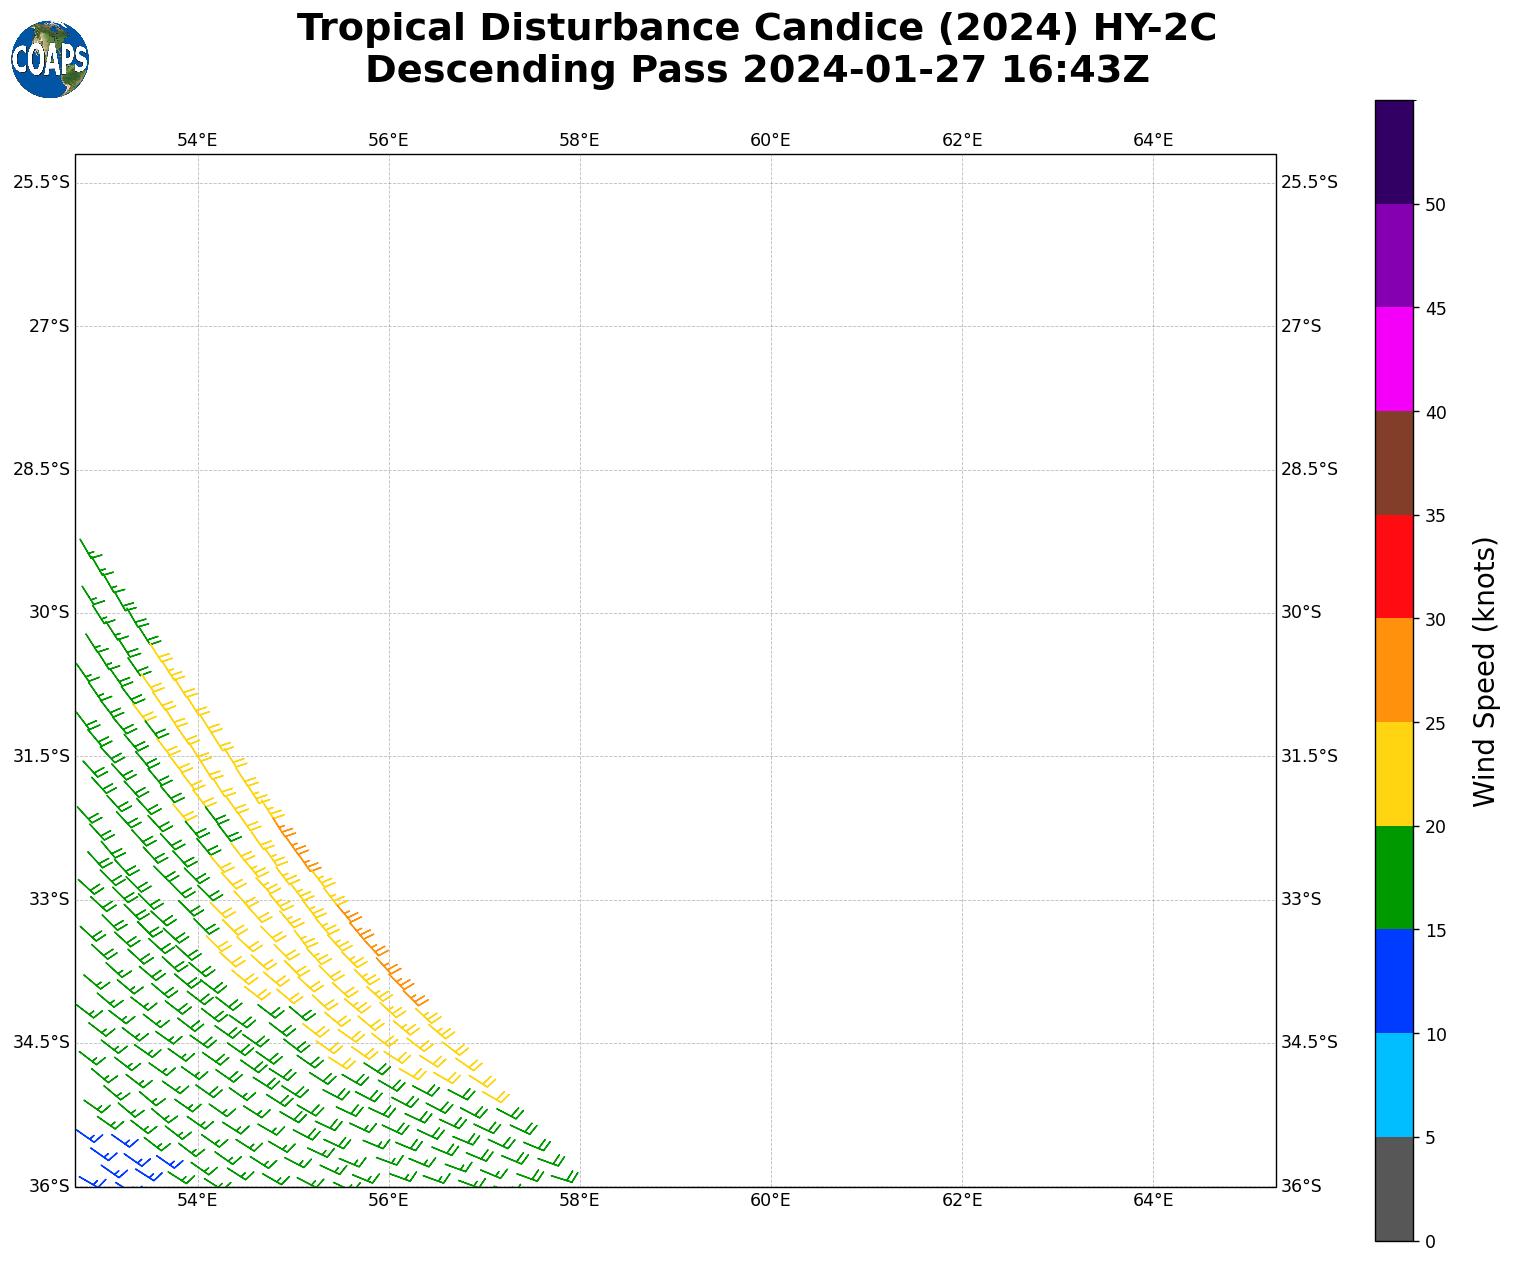The width and height of the screenshot is (1513, 1264).
Task: Click the red 30-35 knots color band
Action: coord(1394,566)
